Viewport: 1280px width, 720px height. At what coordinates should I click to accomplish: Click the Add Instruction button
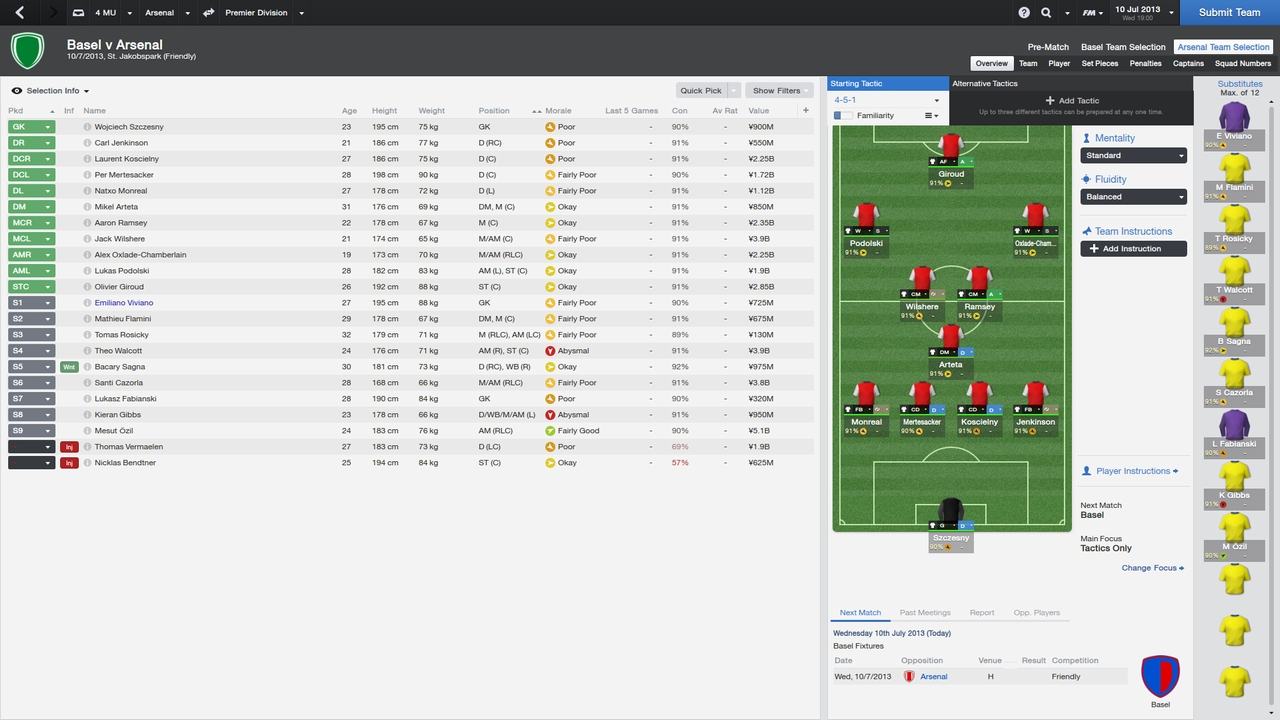[x=1133, y=248]
